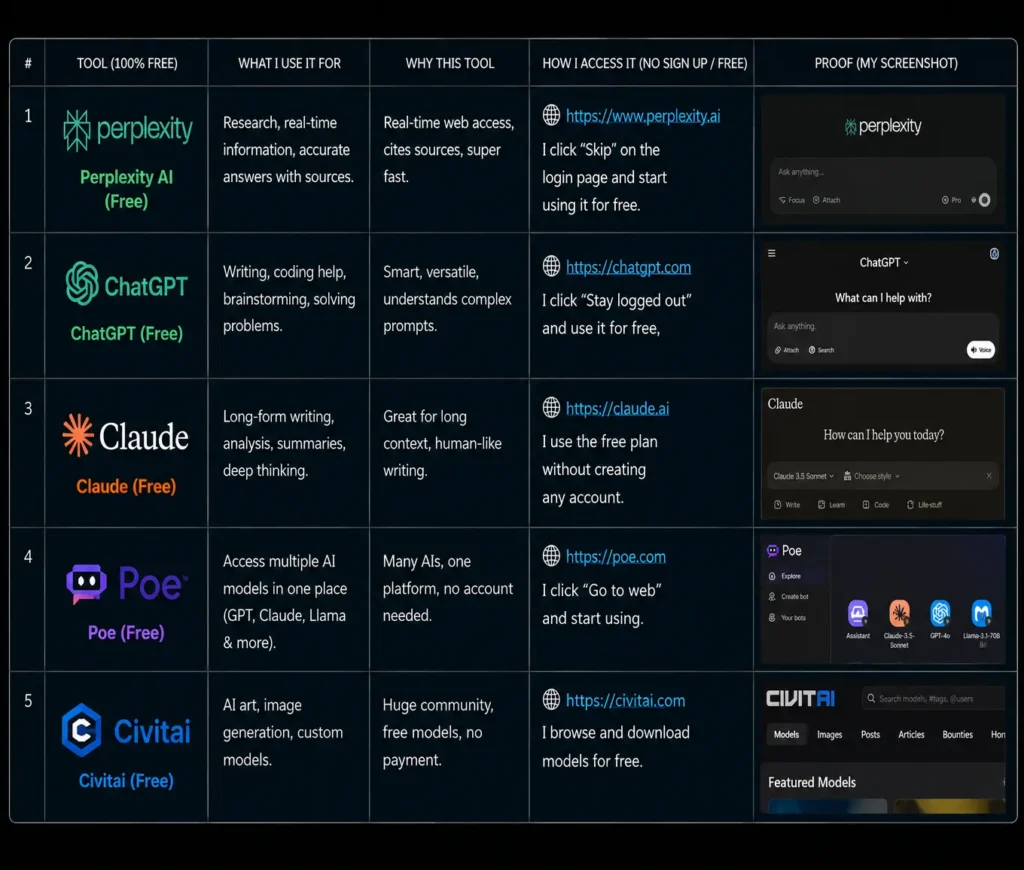Image resolution: width=1024 pixels, height=870 pixels.
Task: Expand the ChatGPT model dropdown
Action: (884, 263)
